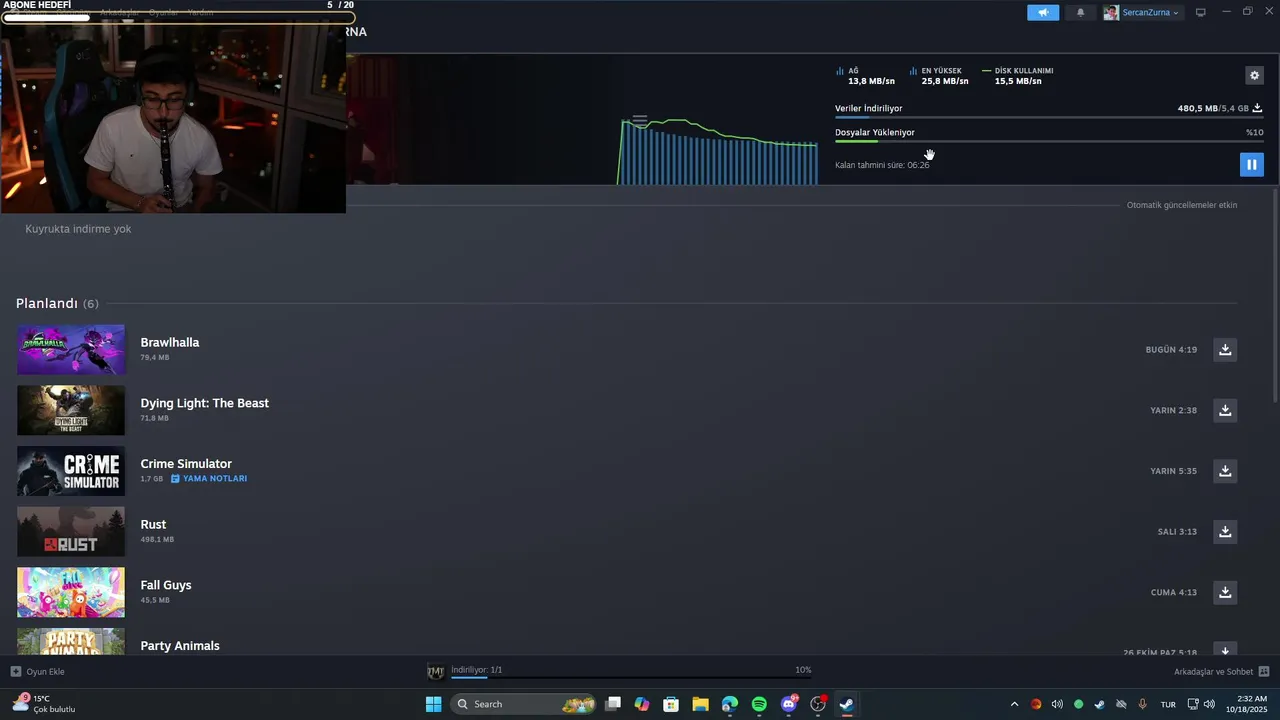Click the Planlandı (6) section header
This screenshot has width=1280, height=720.
pos(57,303)
